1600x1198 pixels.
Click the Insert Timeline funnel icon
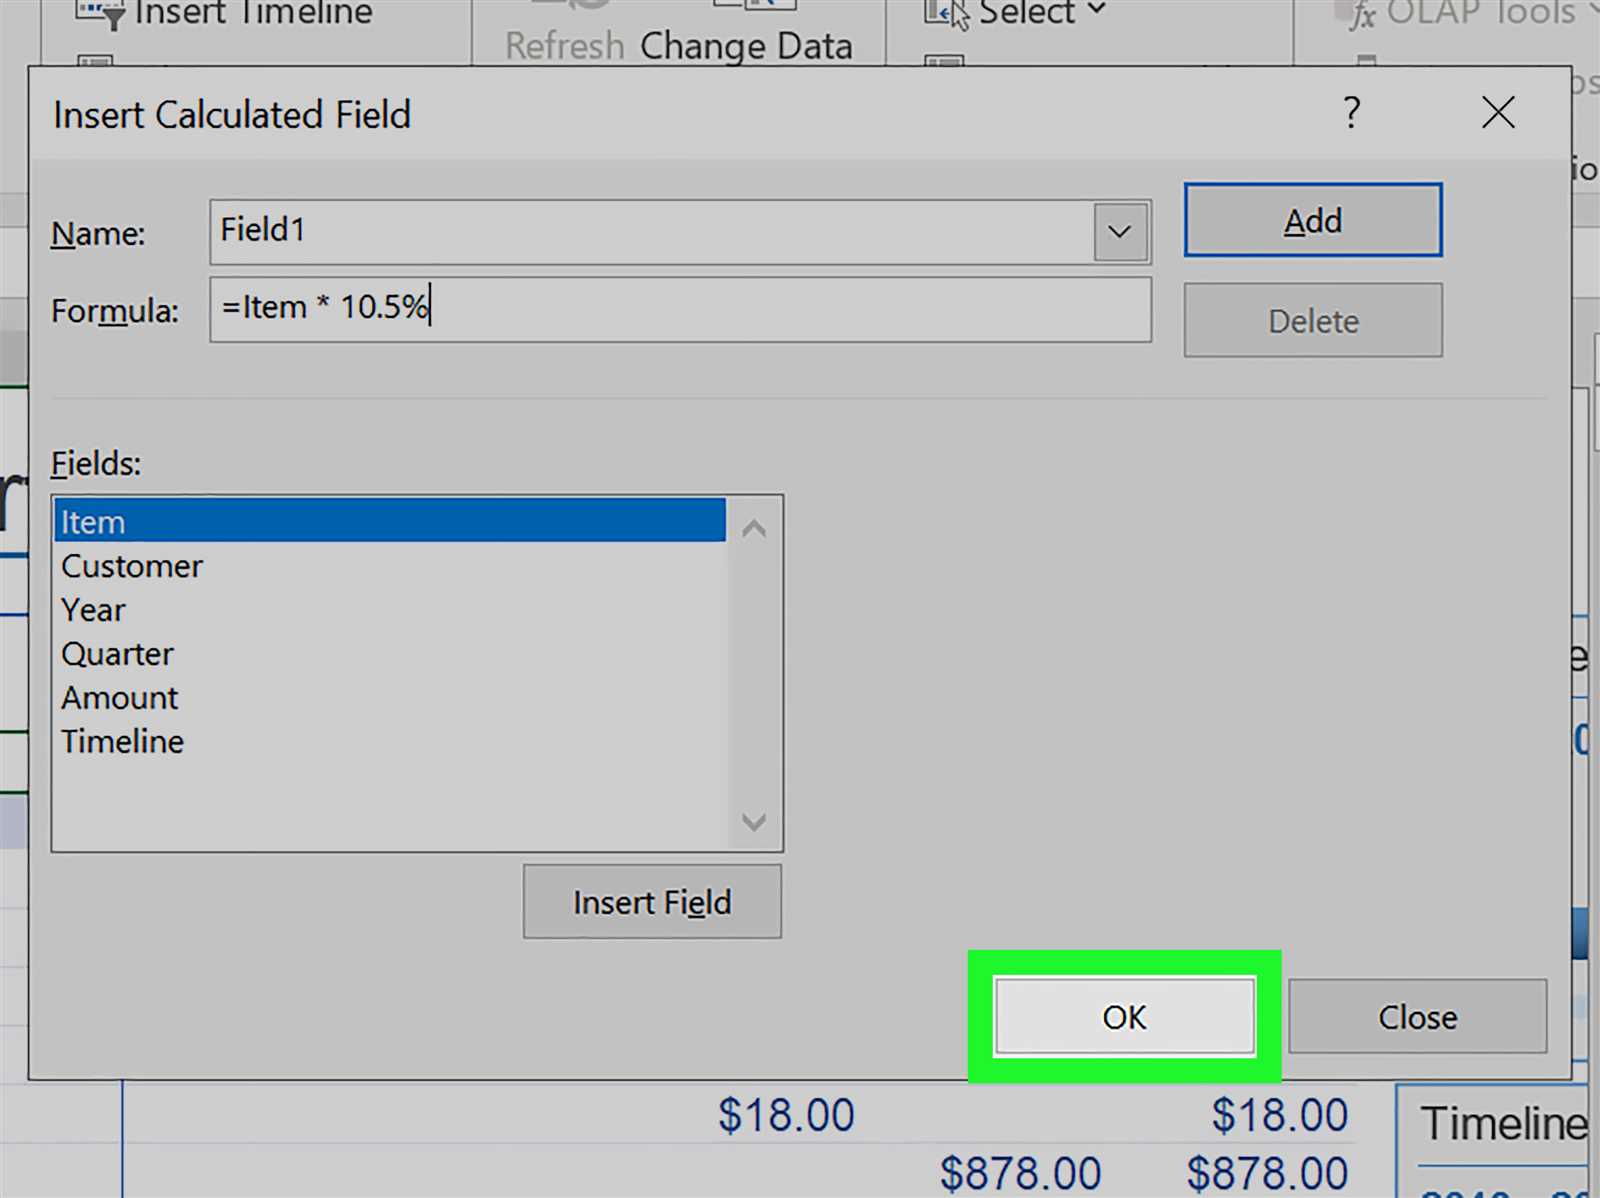101,13
